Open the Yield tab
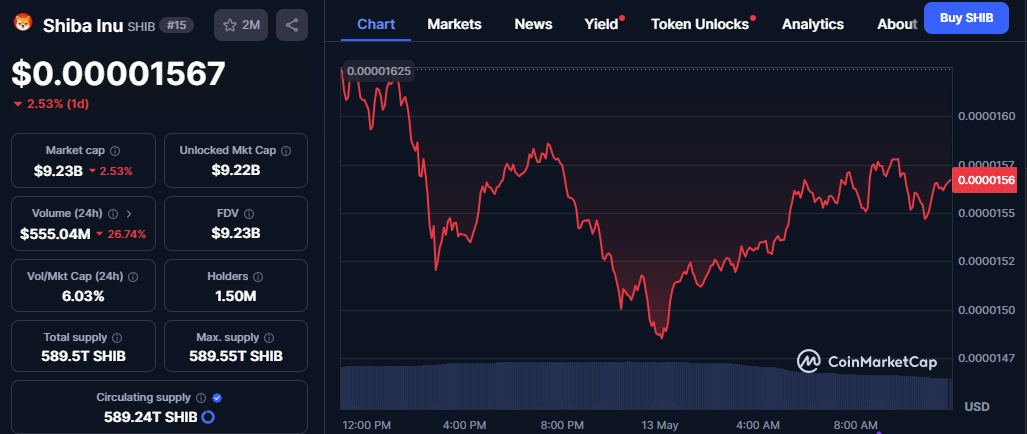The image size is (1027, 434). [x=601, y=24]
